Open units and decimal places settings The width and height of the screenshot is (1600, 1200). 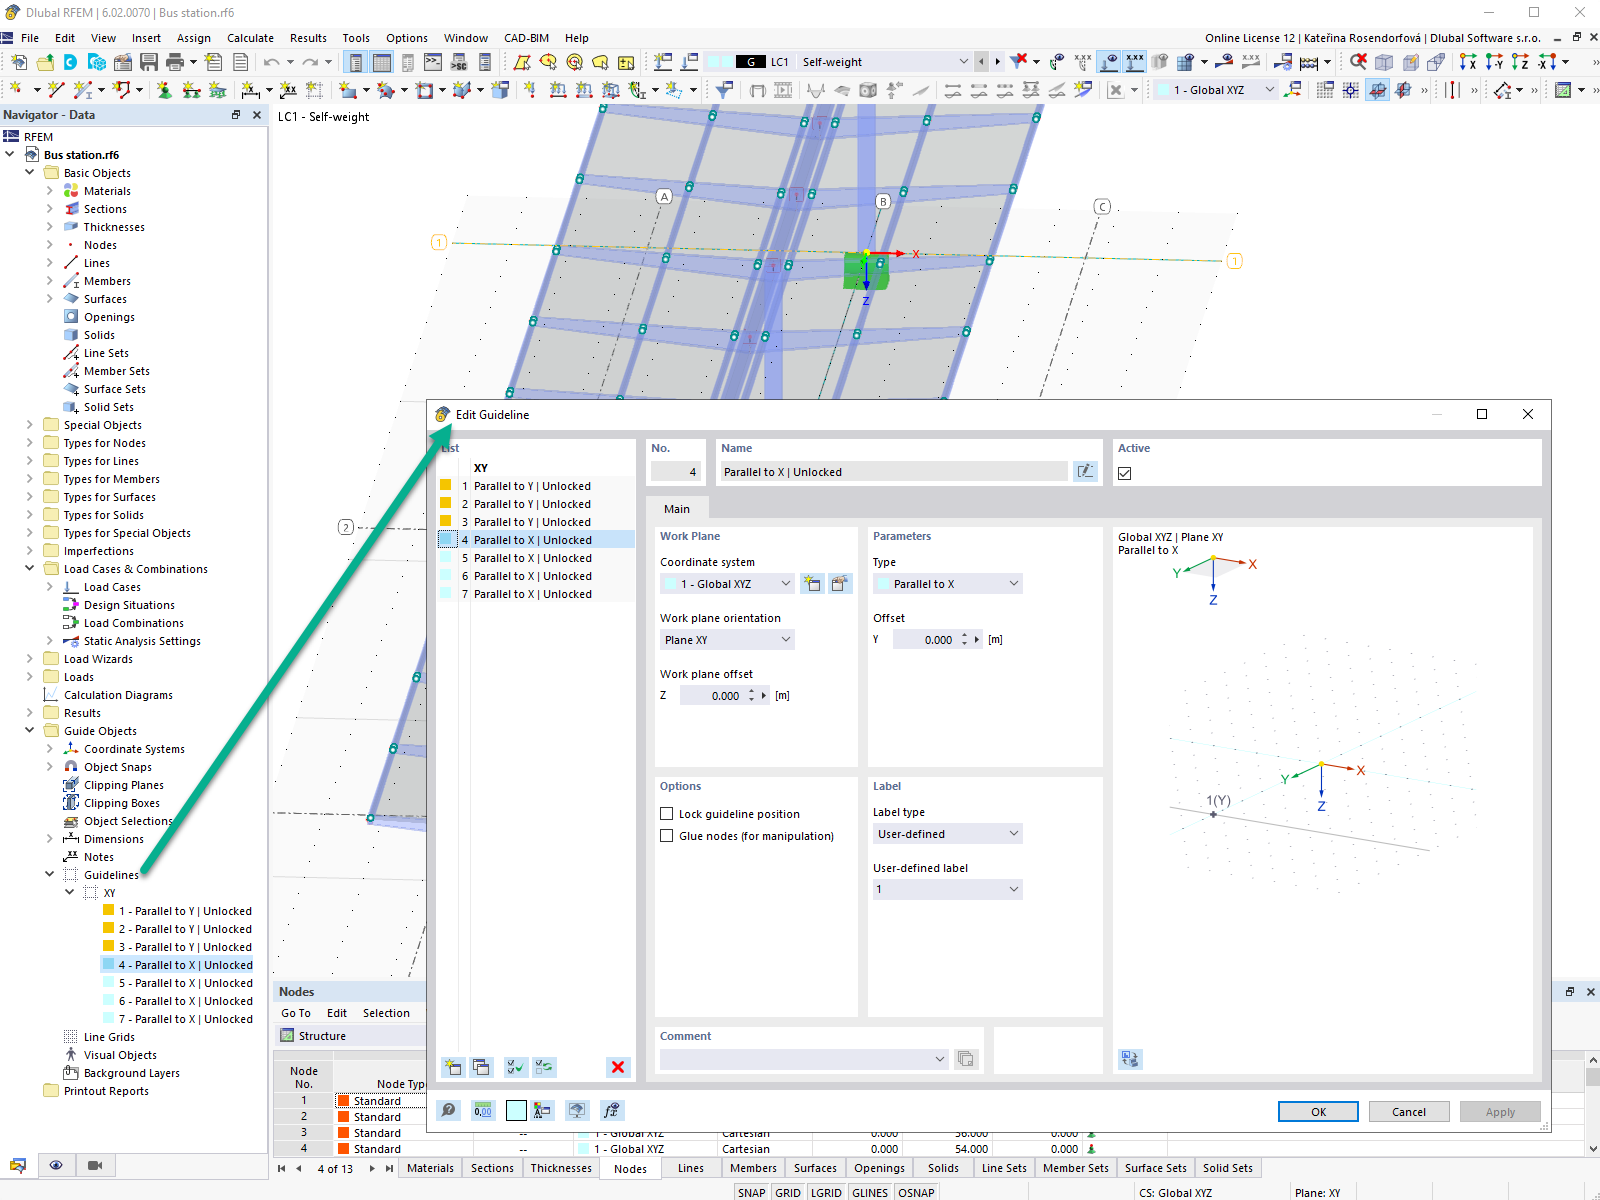click(x=482, y=1110)
